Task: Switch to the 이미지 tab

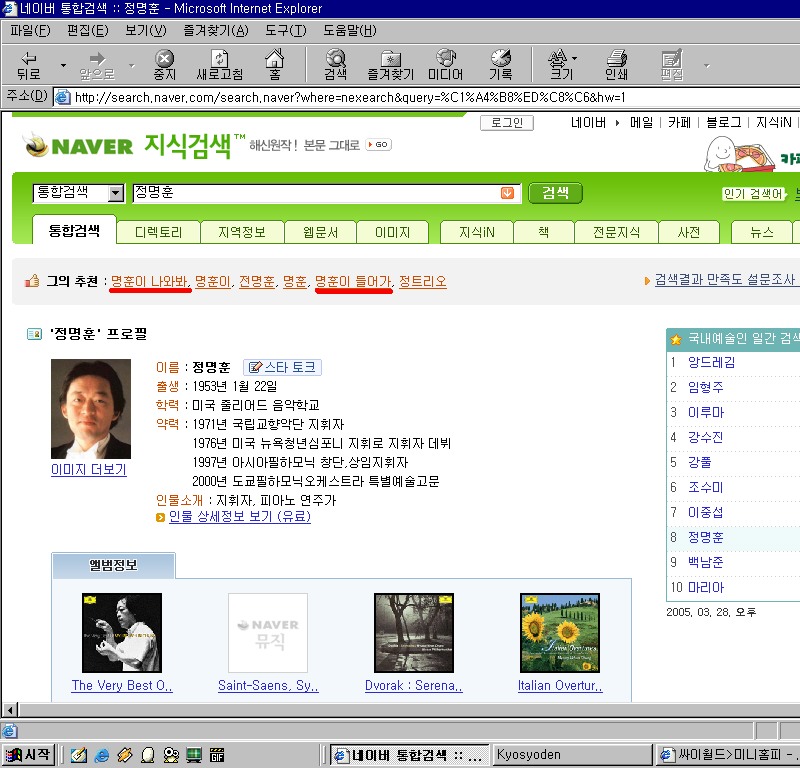Action: (392, 232)
